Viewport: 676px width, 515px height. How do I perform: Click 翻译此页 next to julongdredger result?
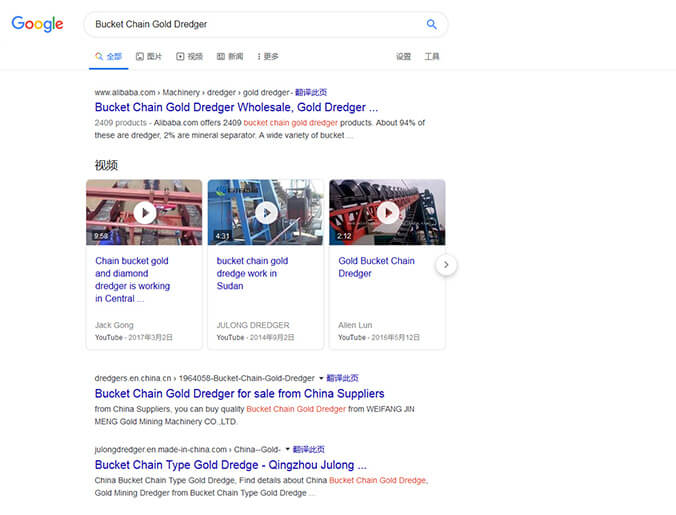(x=309, y=449)
